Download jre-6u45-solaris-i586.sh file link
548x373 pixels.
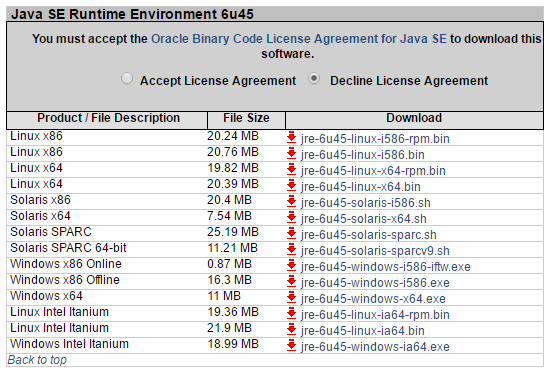pyautogui.click(x=366, y=203)
